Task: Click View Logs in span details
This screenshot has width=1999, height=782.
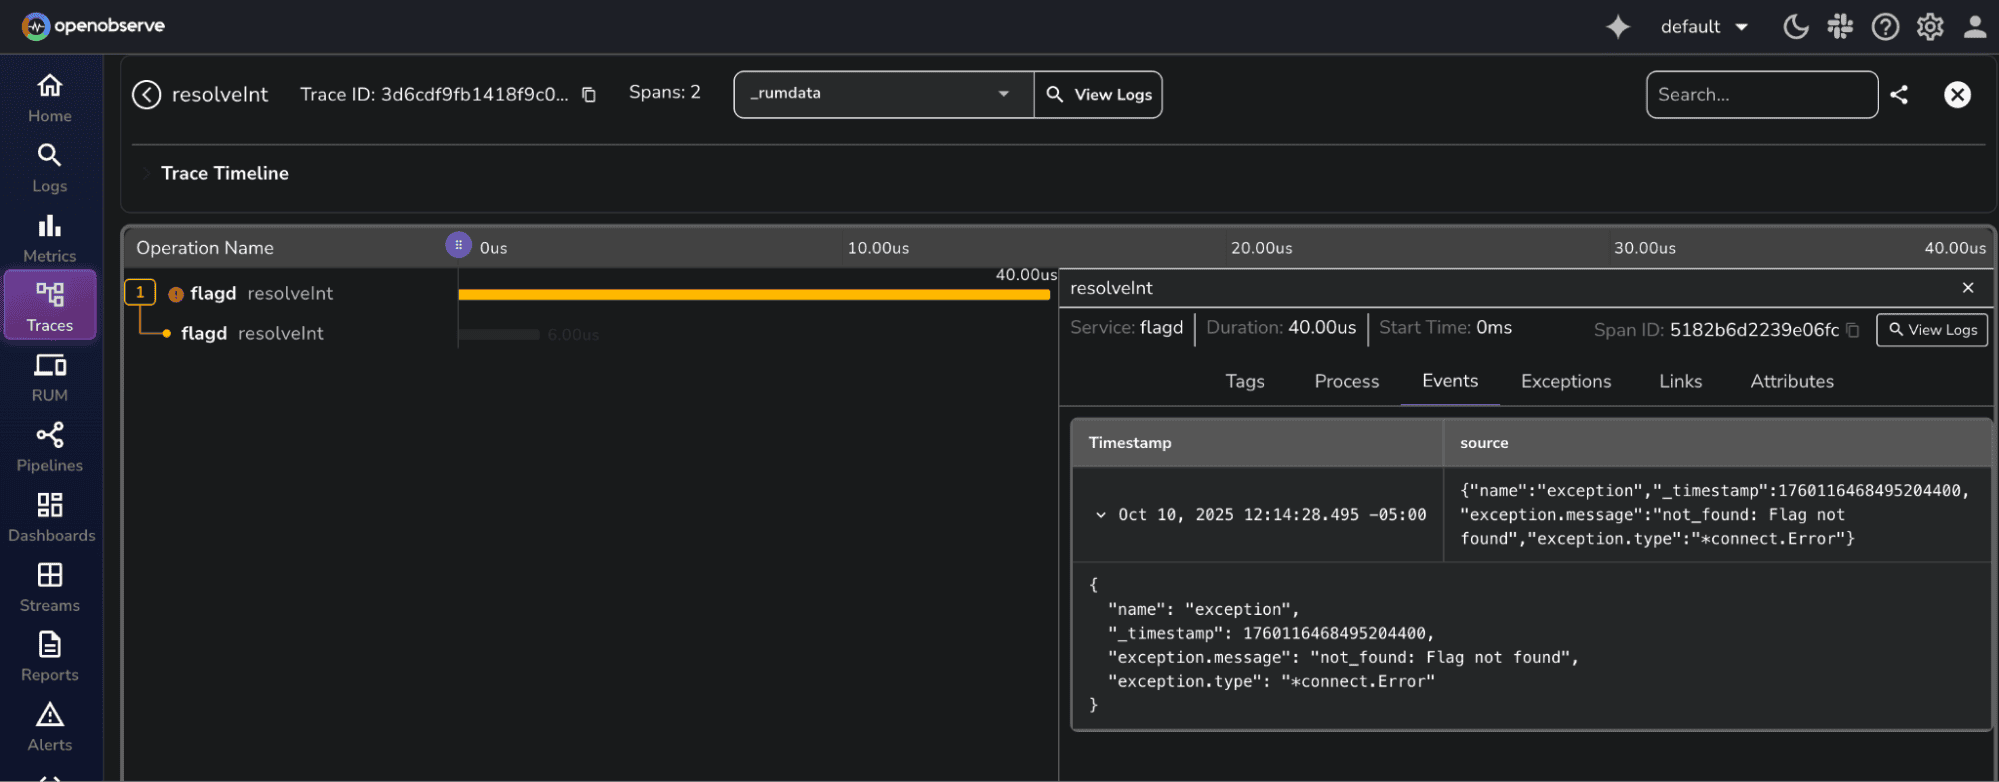Action: (x=1932, y=330)
